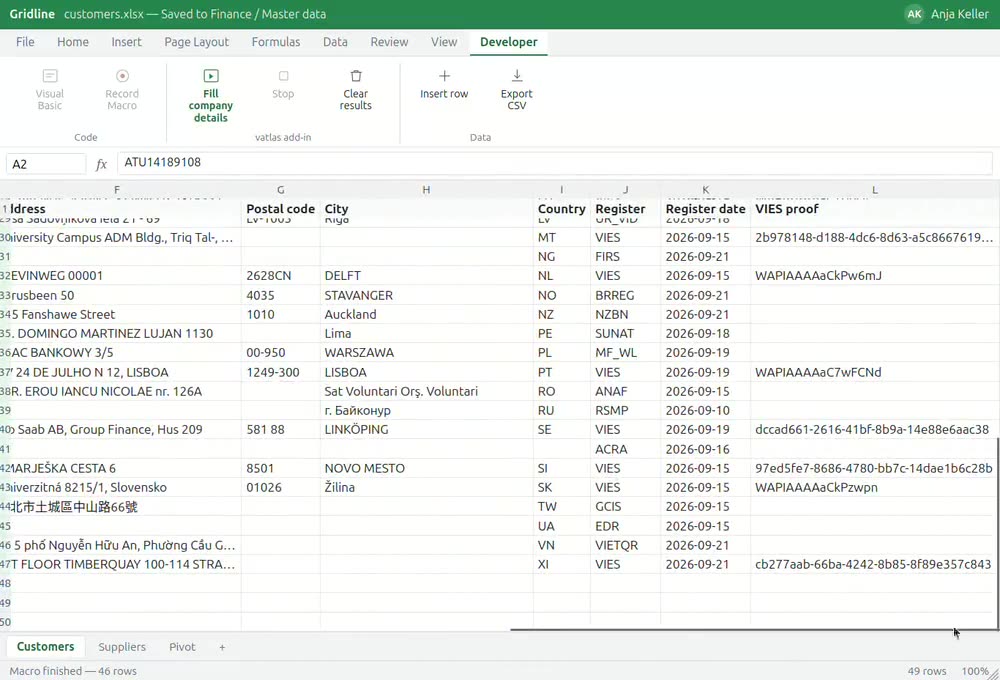Open the File menu
Viewport: 1000px width, 680px height.
(x=25, y=42)
